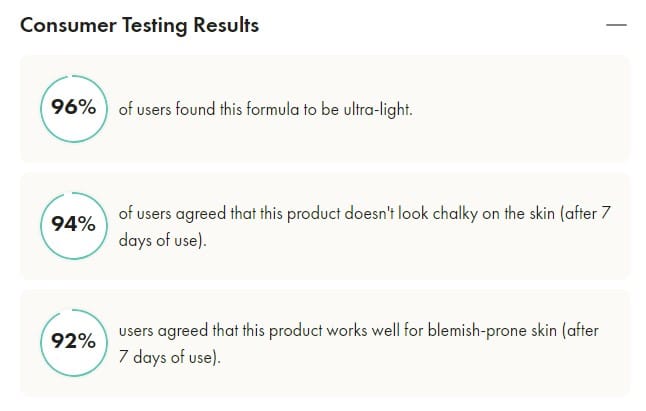646x411 pixels.
Task: Click the 92% circular result badge
Action: tap(74, 340)
